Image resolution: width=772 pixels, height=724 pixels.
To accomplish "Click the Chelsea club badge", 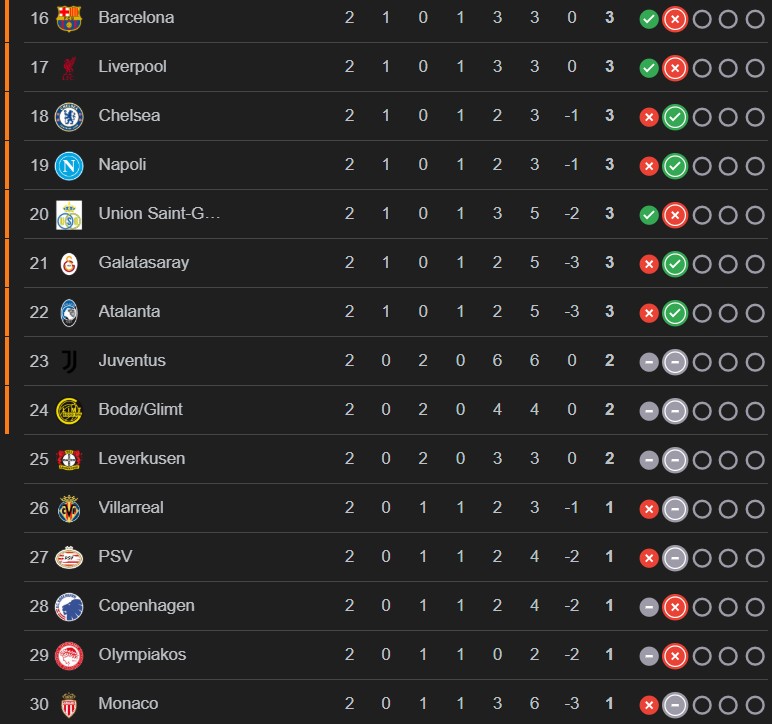I will coord(69,116).
